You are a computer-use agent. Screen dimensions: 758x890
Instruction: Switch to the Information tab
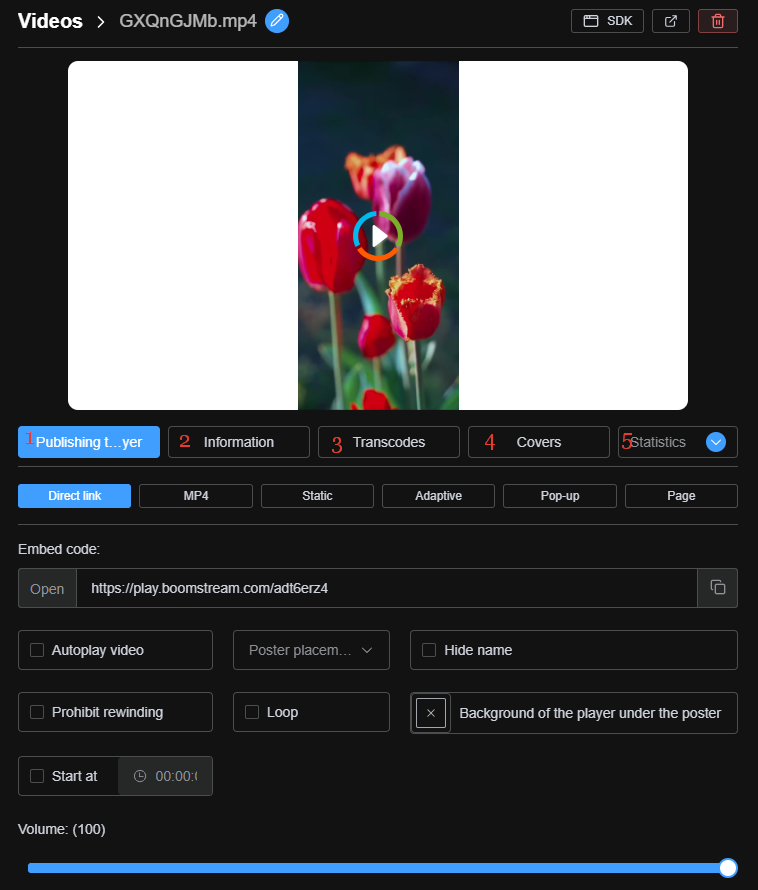point(239,442)
